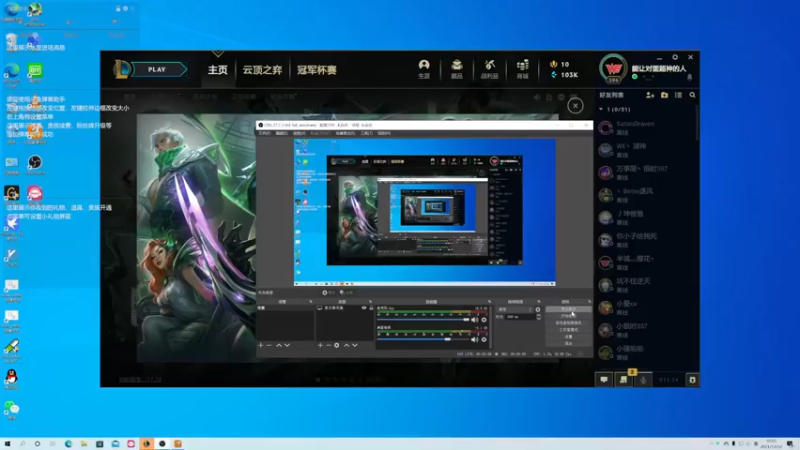Open the first menu 文件 in the OBS menu bar
This screenshot has width=800, height=450.
point(264,133)
